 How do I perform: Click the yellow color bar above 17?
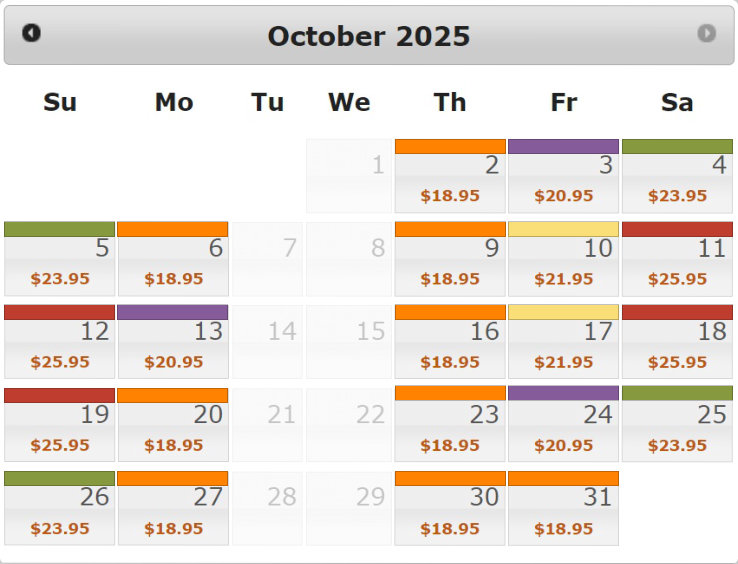563,312
